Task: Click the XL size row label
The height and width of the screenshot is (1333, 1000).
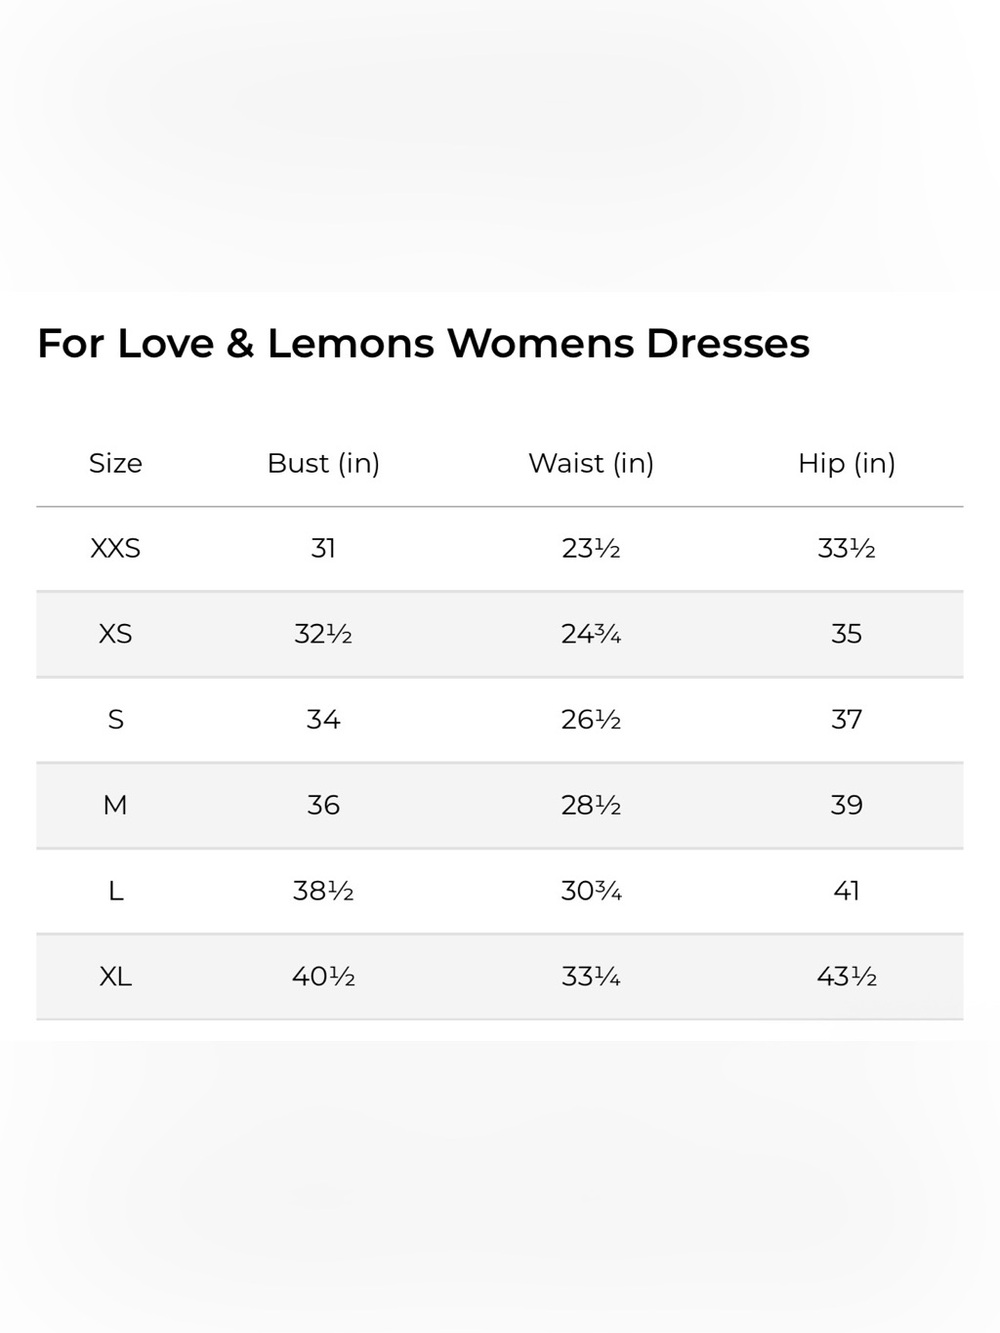Action: (115, 976)
